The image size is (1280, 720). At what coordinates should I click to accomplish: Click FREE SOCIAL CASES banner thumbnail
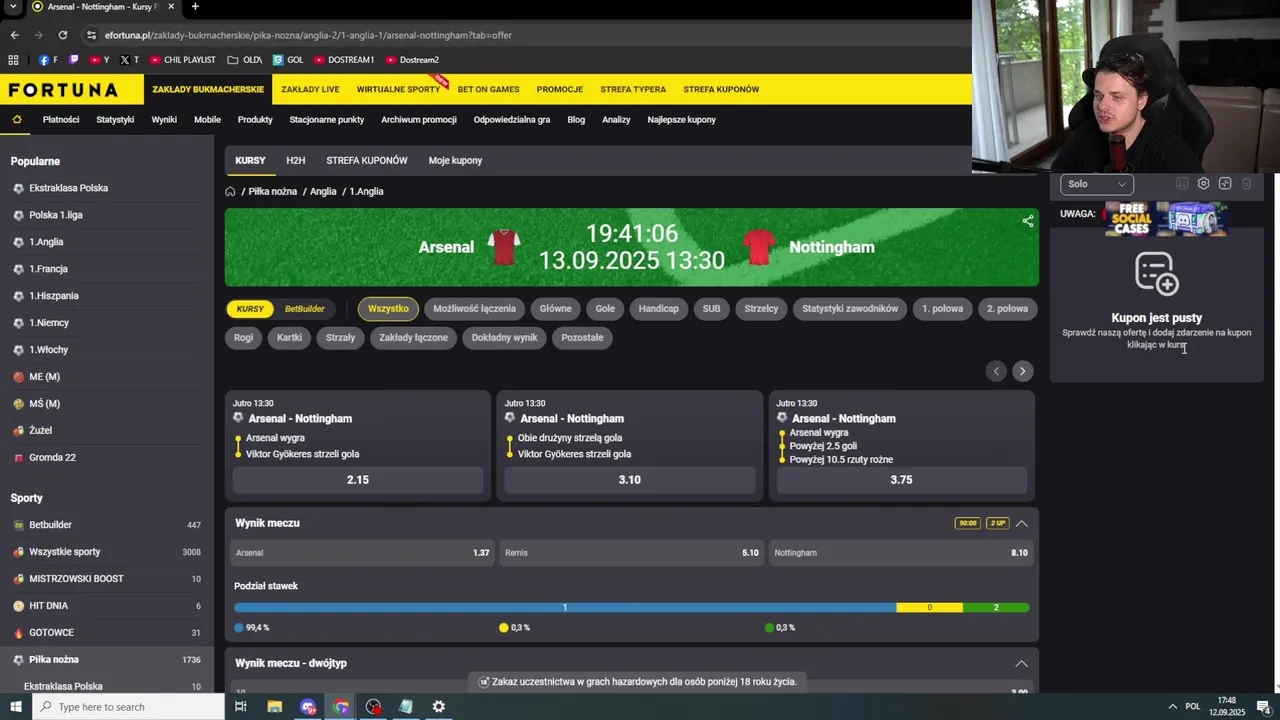pyautogui.click(x=1165, y=219)
